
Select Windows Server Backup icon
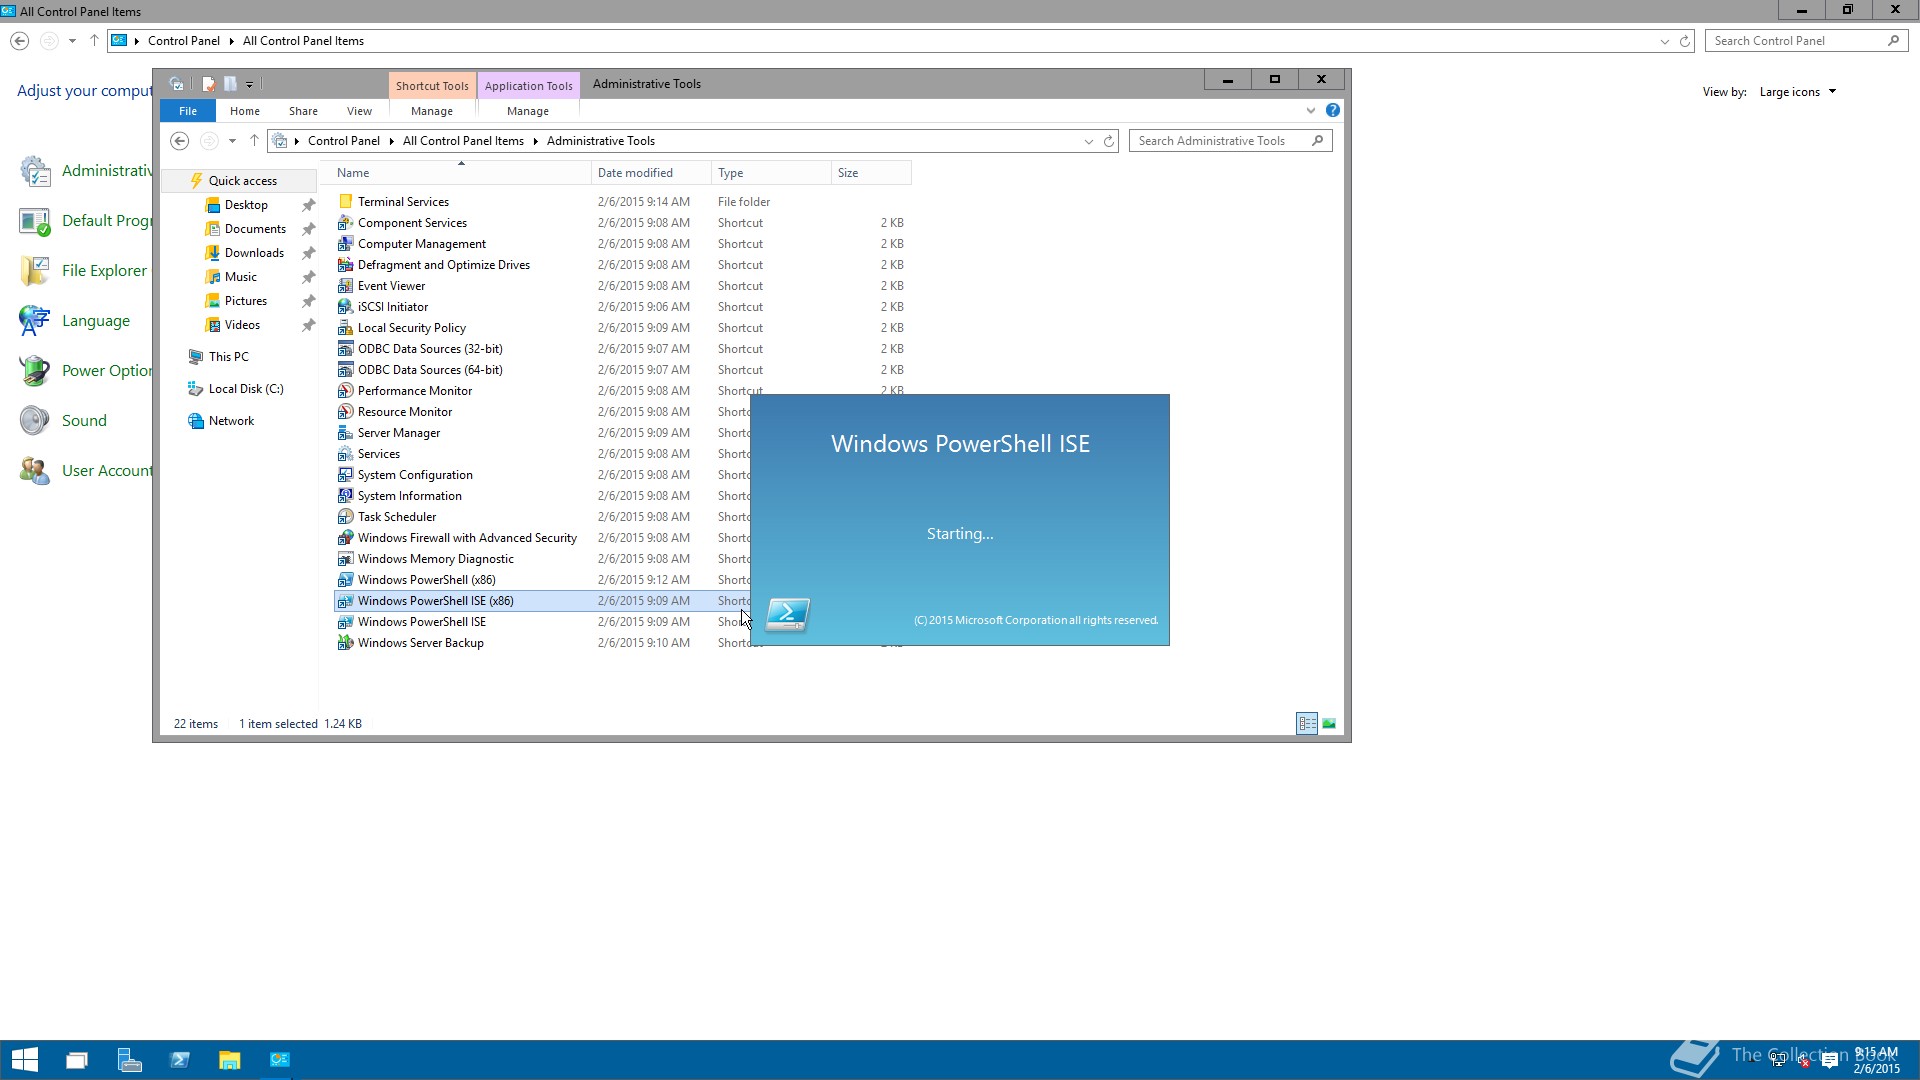[345, 643]
